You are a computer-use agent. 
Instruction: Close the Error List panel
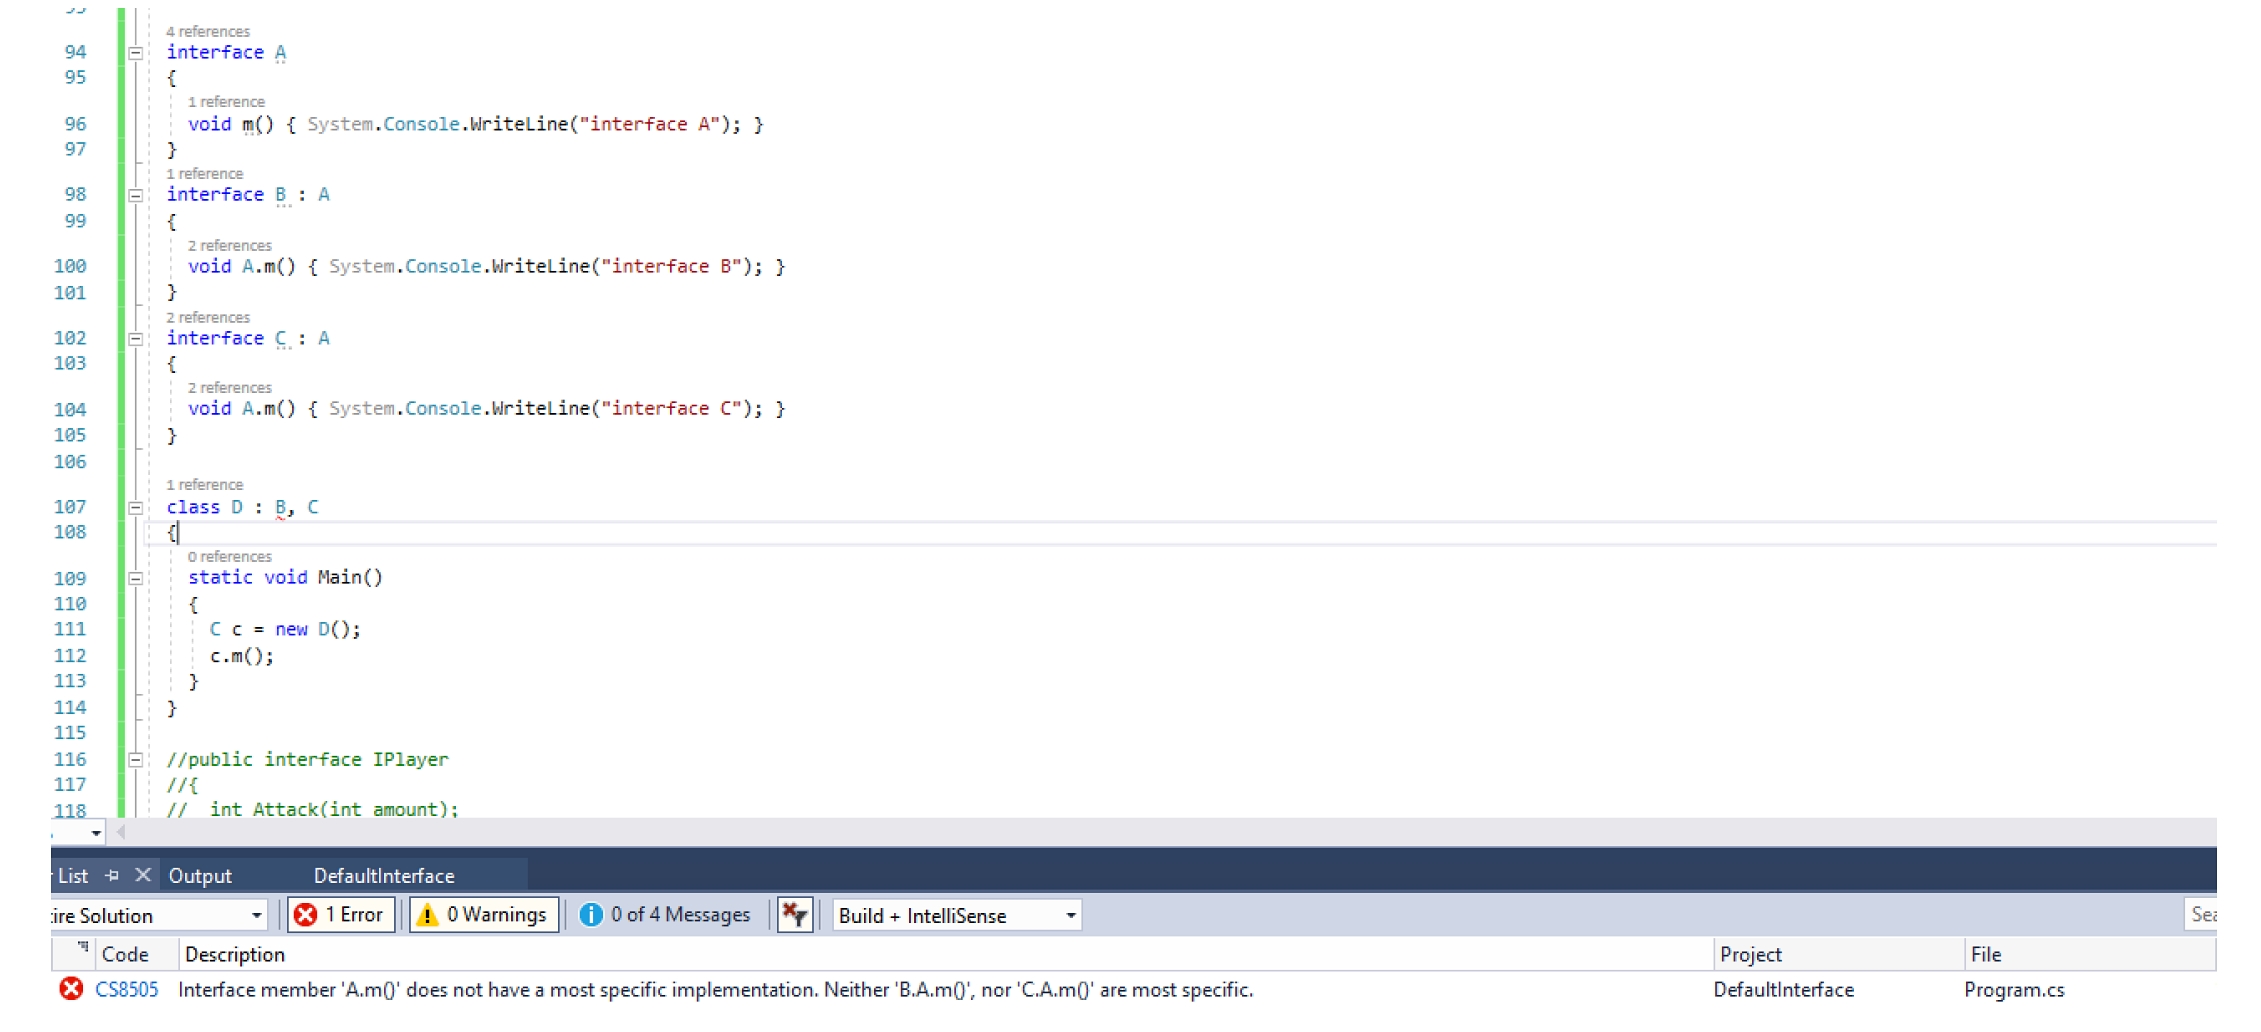pos(143,875)
